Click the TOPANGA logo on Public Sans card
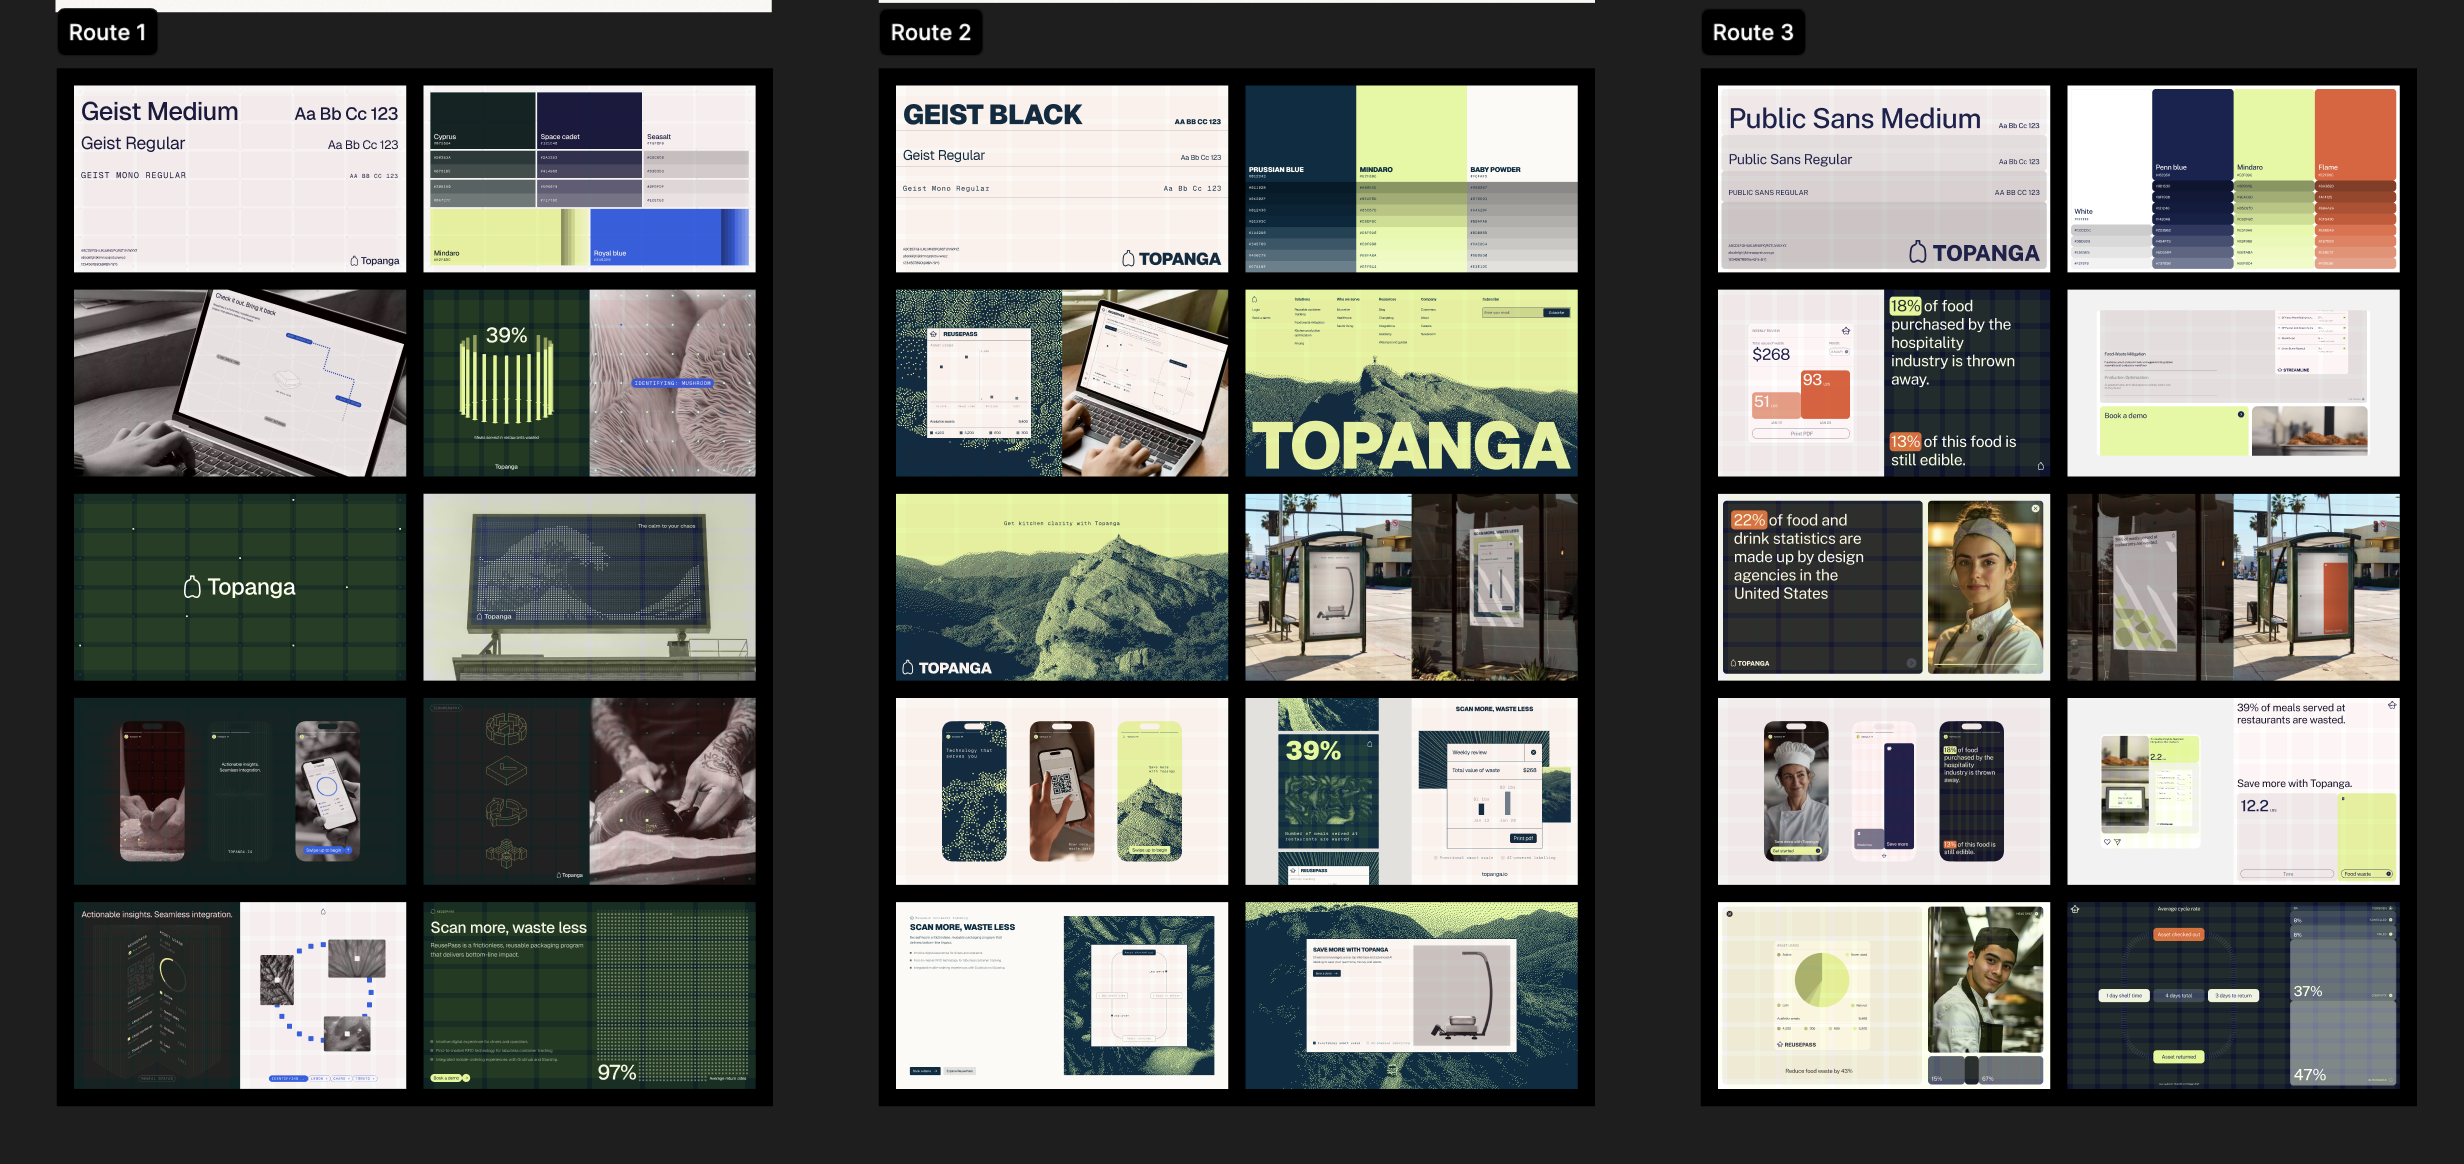 pos(1974,253)
